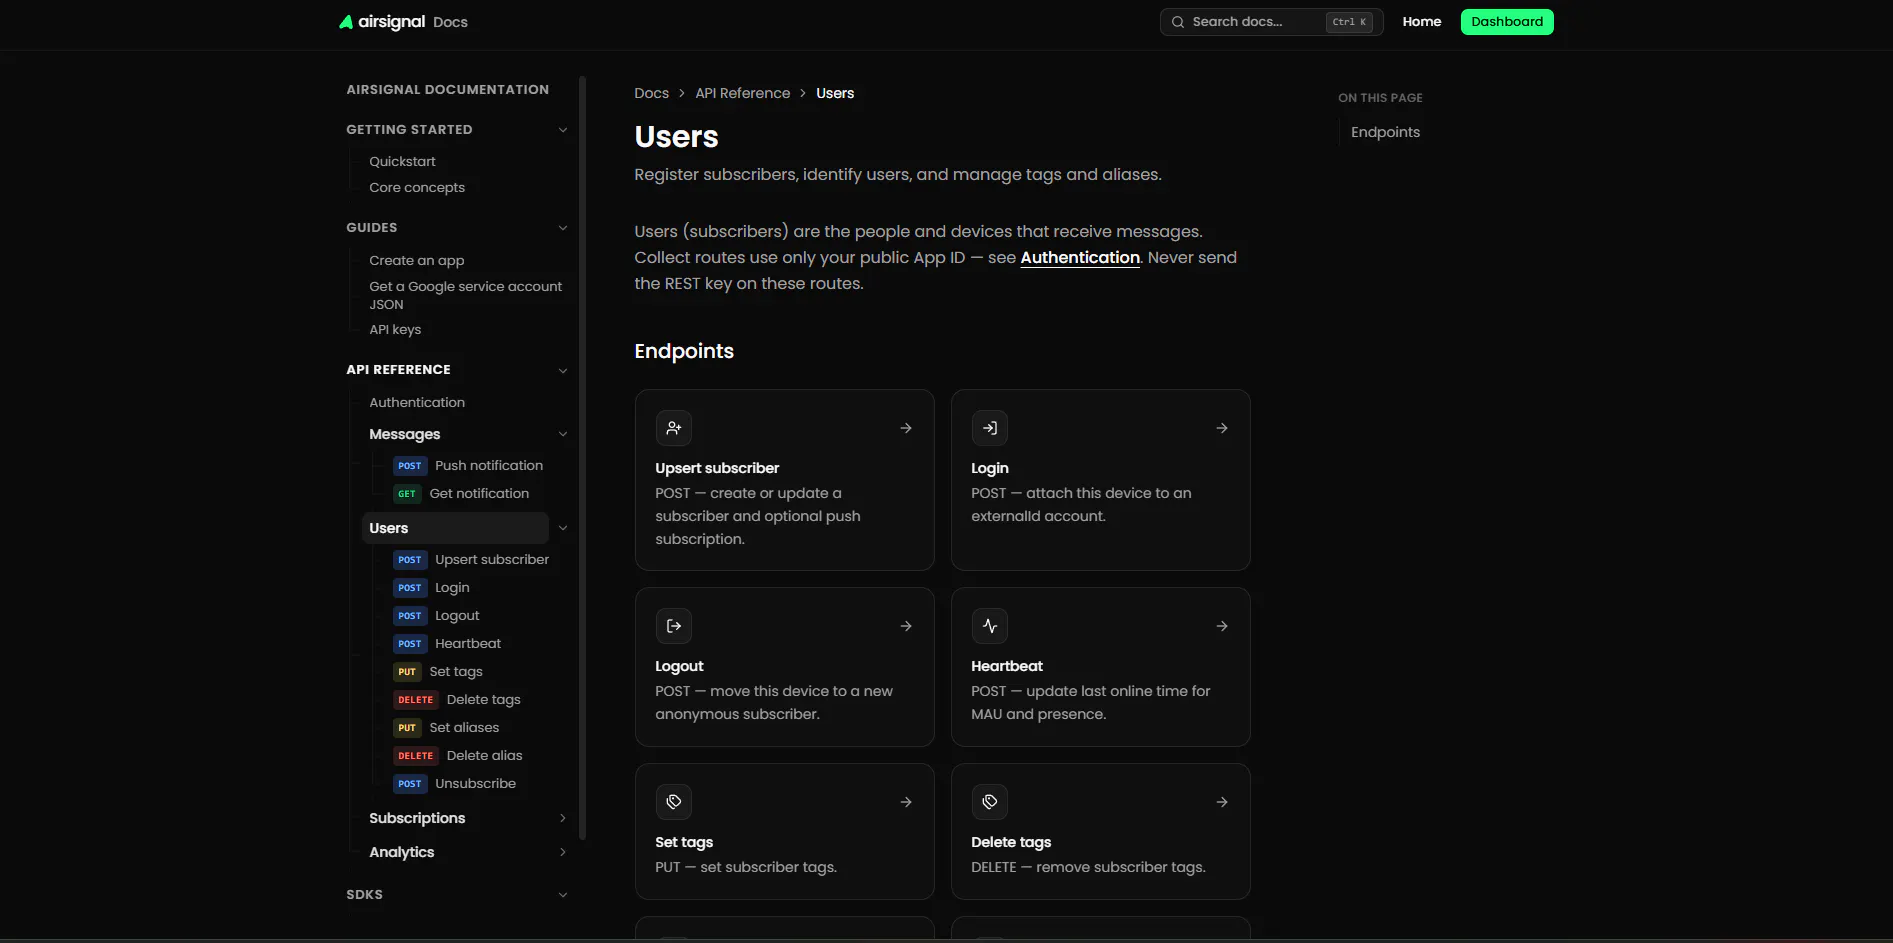Click the arrow on Login card
This screenshot has width=1893, height=943.
(1222, 428)
